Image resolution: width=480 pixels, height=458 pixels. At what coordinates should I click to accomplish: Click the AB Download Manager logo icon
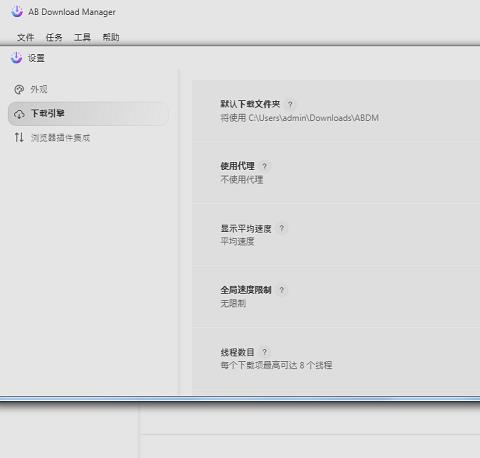[x=17, y=12]
